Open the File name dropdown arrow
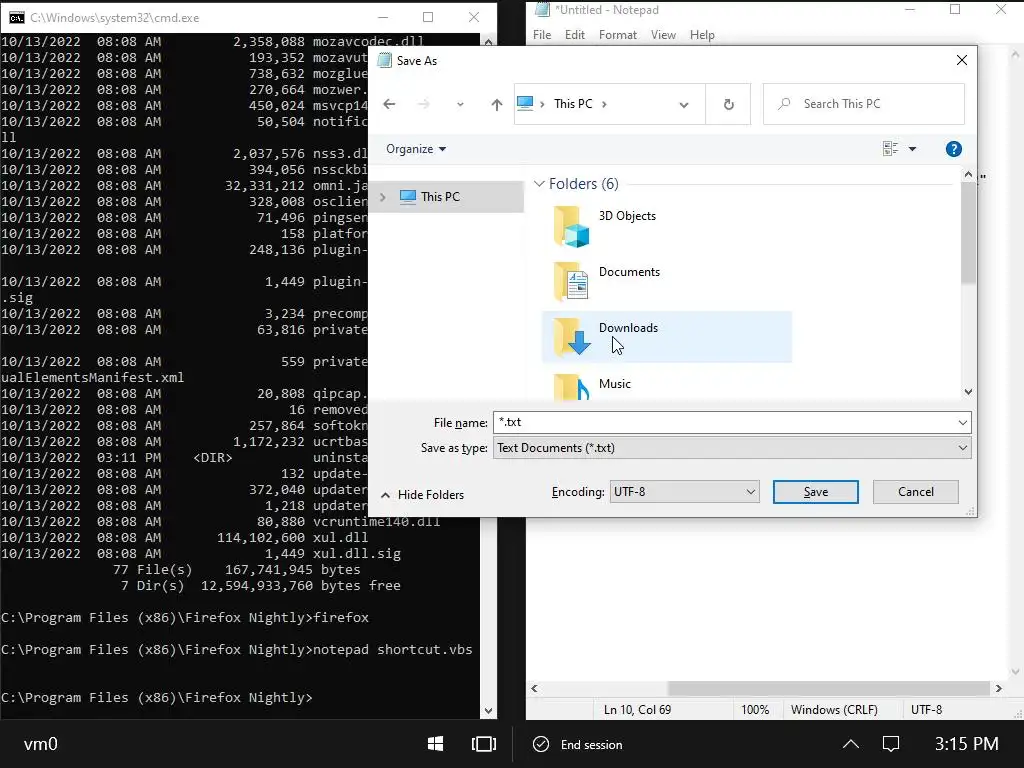The width and height of the screenshot is (1024, 768). [962, 423]
